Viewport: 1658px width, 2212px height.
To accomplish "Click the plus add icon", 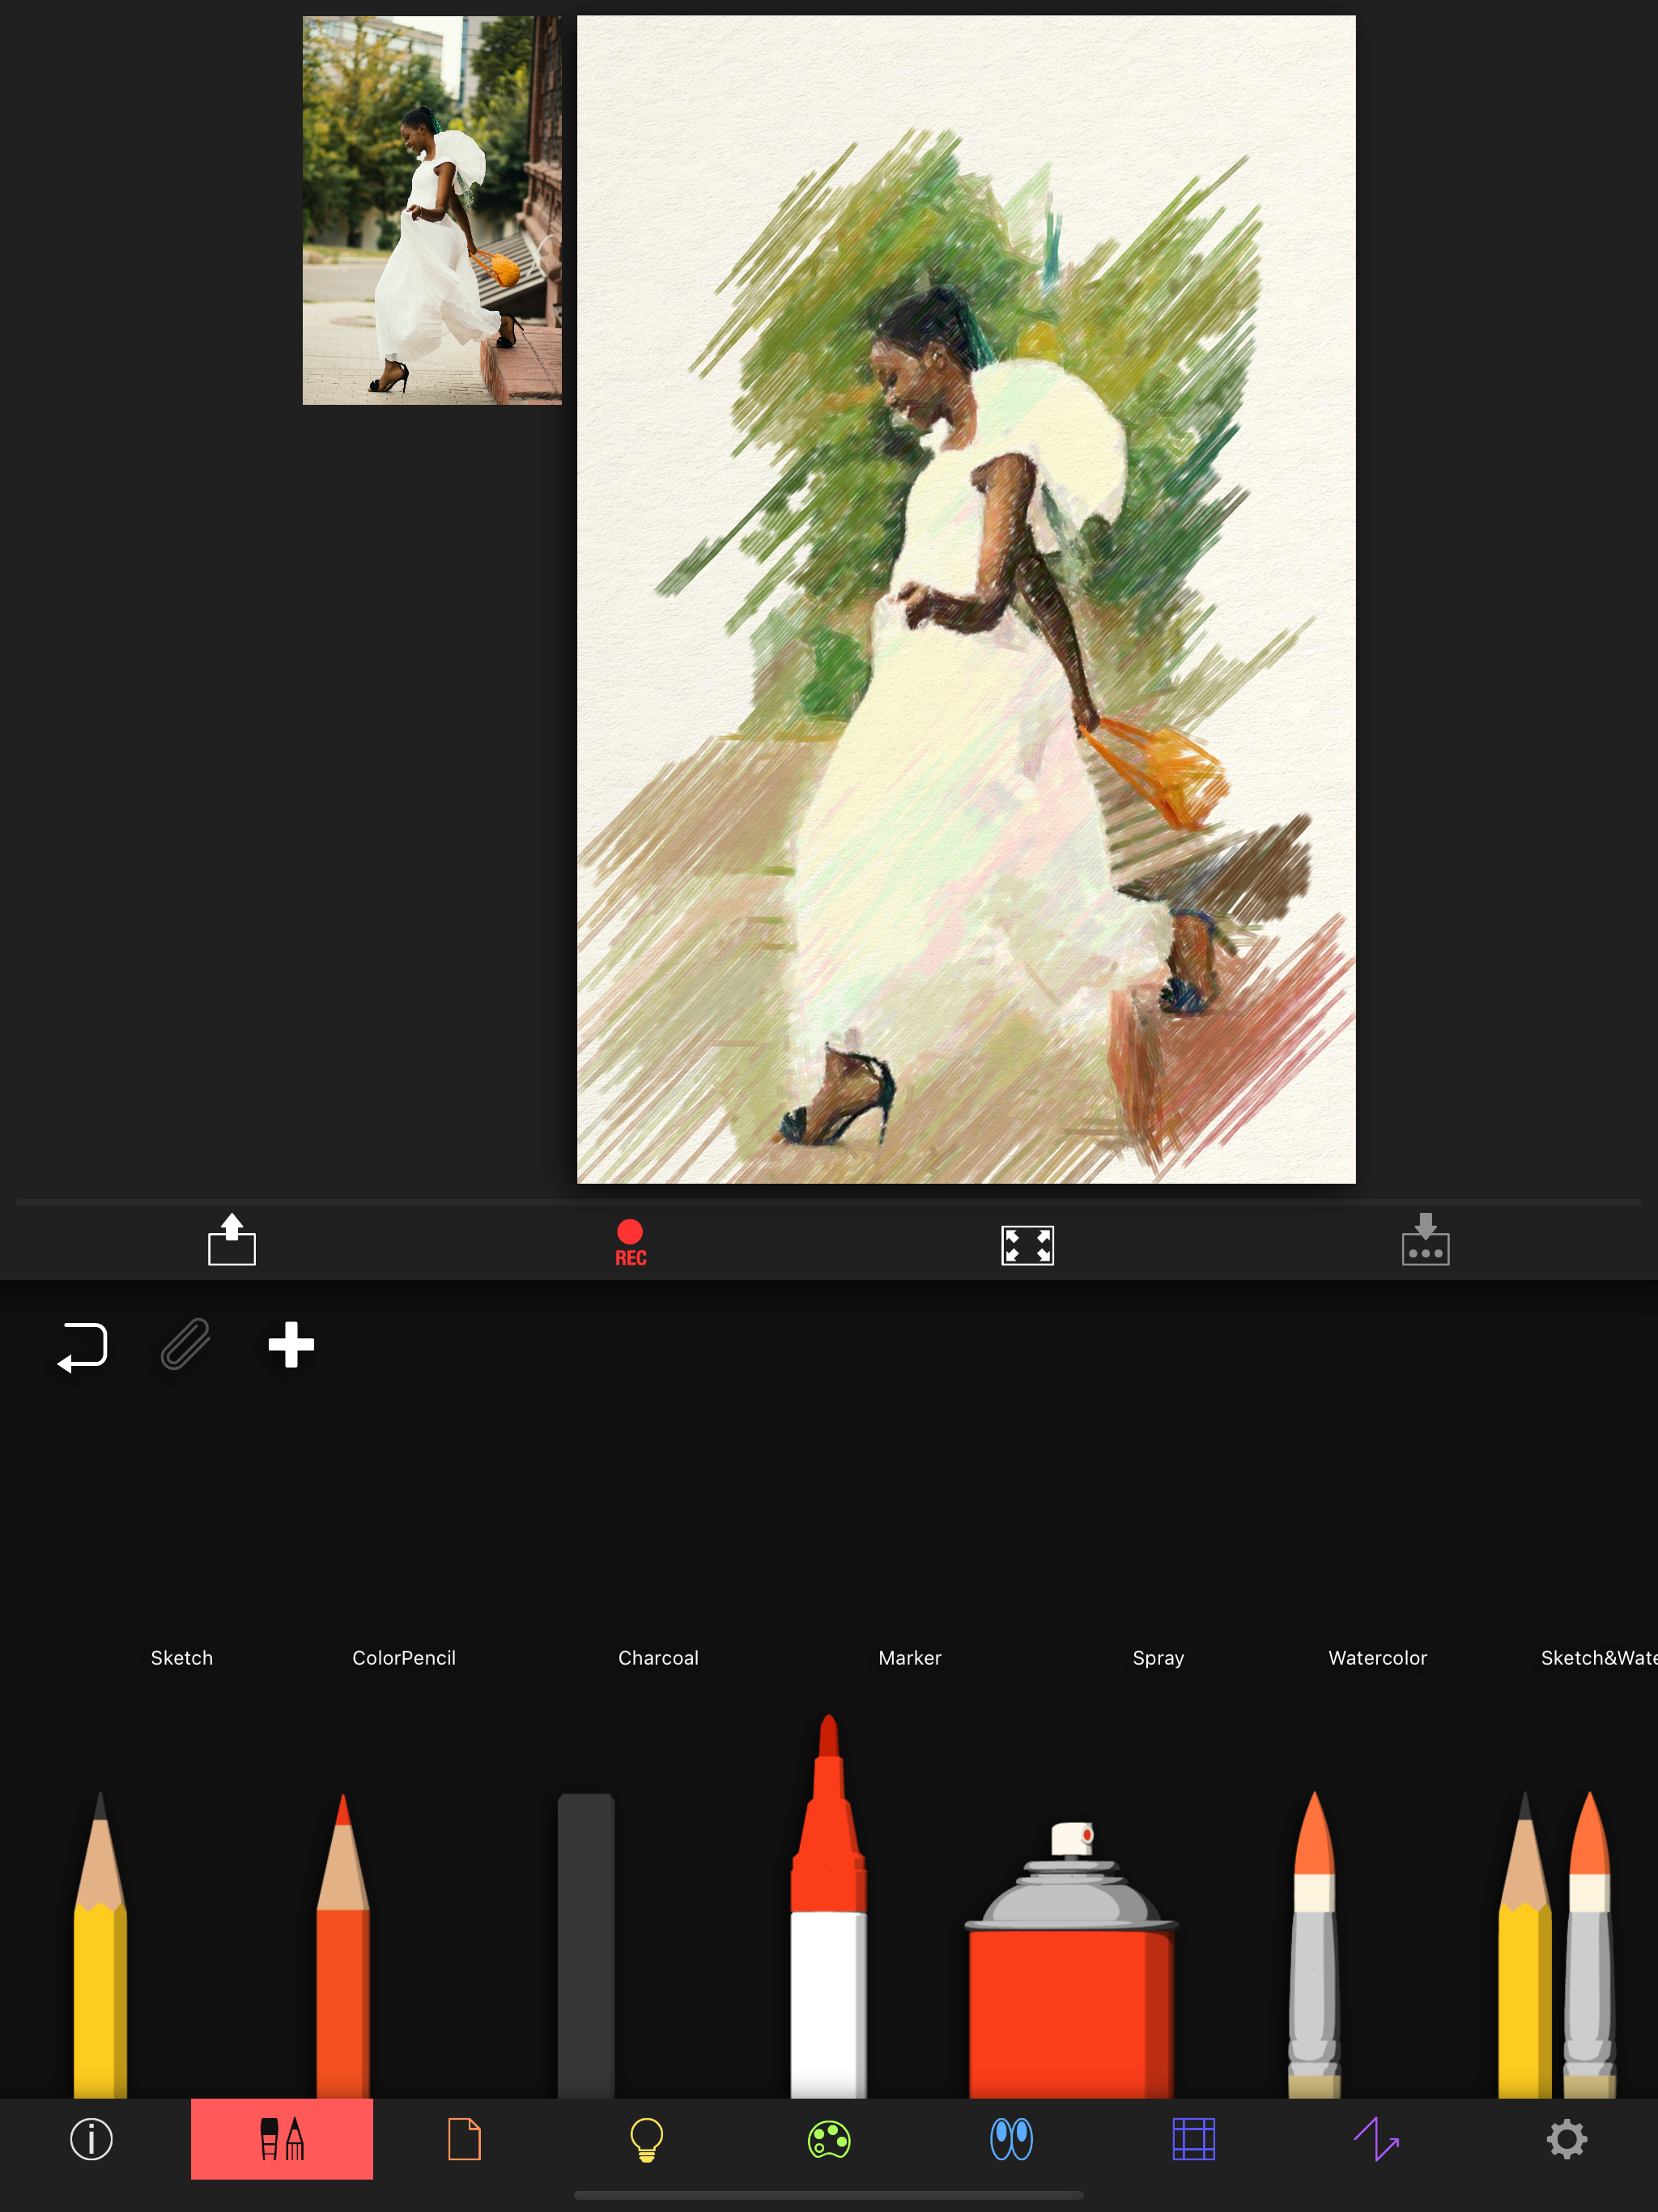I will pyautogui.click(x=291, y=1344).
